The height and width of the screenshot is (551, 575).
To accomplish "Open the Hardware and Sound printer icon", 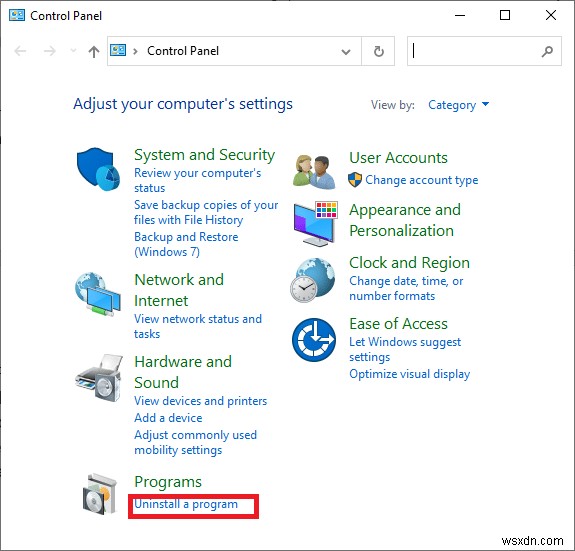I will tap(99, 378).
